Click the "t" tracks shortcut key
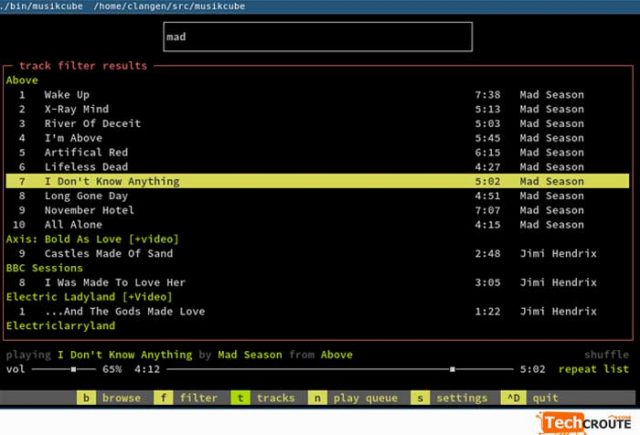The height and width of the screenshot is (435, 640). pos(240,398)
